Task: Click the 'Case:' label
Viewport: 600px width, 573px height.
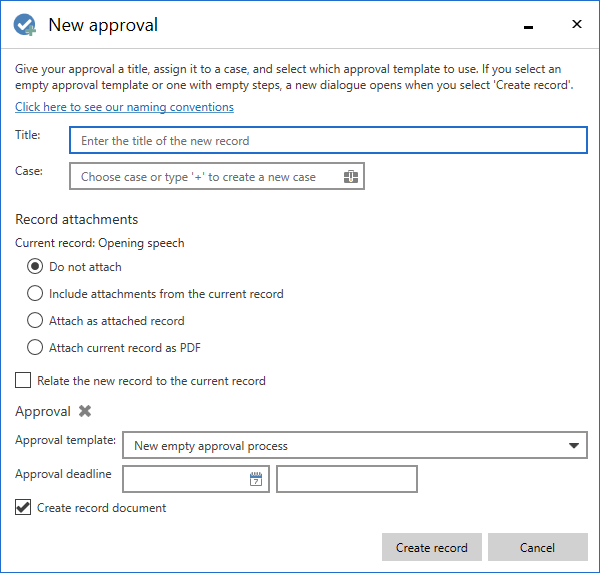Action: pyautogui.click(x=29, y=171)
